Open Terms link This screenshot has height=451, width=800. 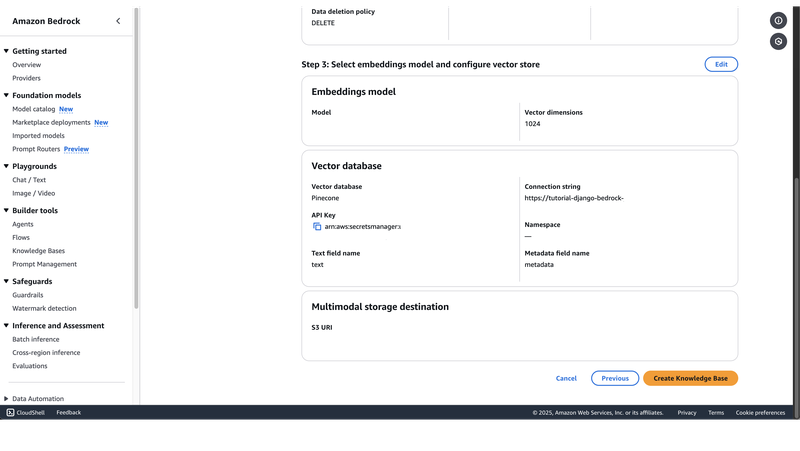716,413
